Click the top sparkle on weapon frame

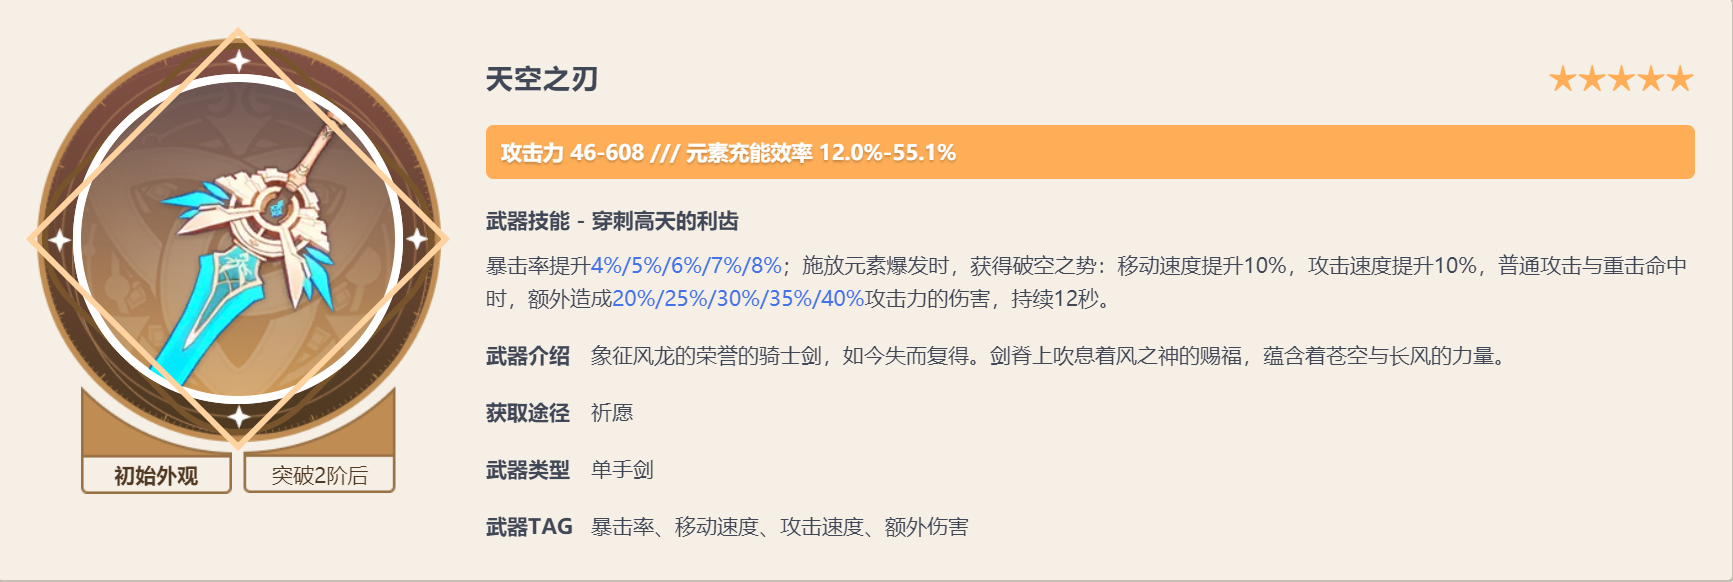pos(238,61)
